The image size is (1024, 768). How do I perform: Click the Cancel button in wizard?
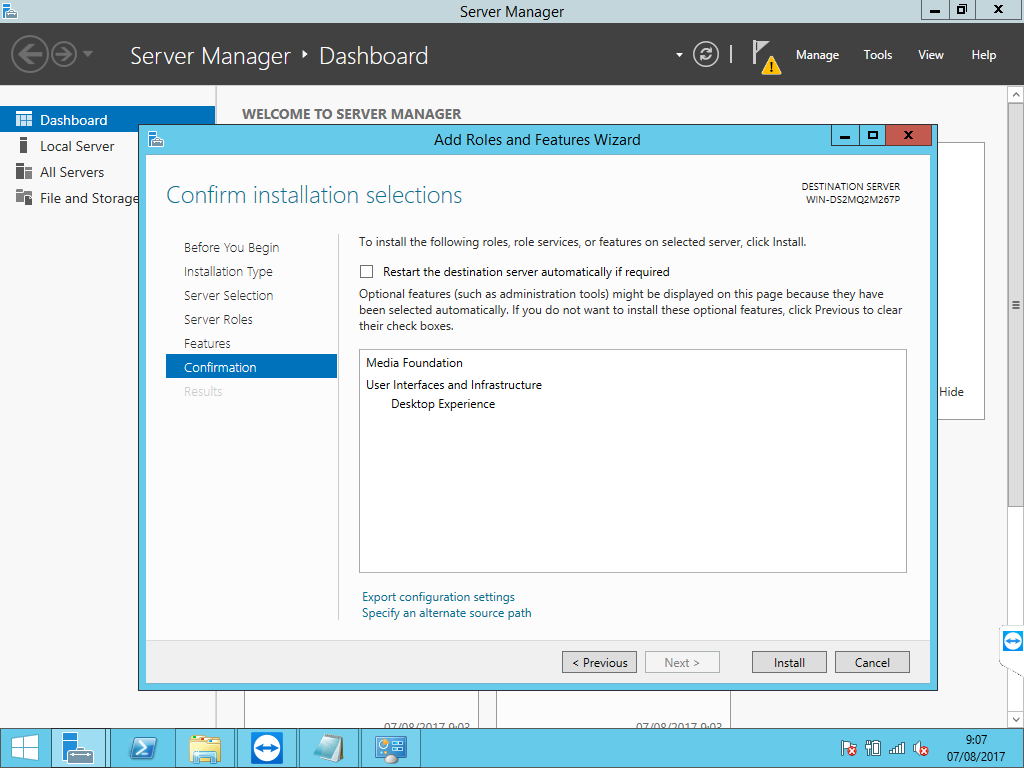pyautogui.click(x=872, y=662)
